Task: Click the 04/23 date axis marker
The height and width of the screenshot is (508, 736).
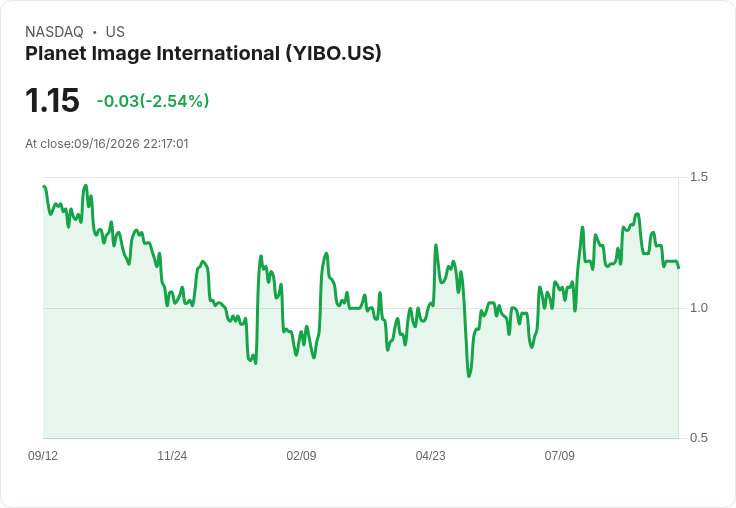Action: pos(430,455)
